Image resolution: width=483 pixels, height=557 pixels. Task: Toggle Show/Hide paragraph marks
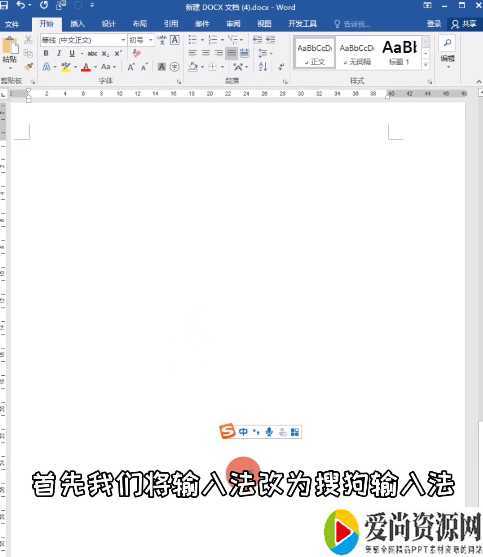281,67
